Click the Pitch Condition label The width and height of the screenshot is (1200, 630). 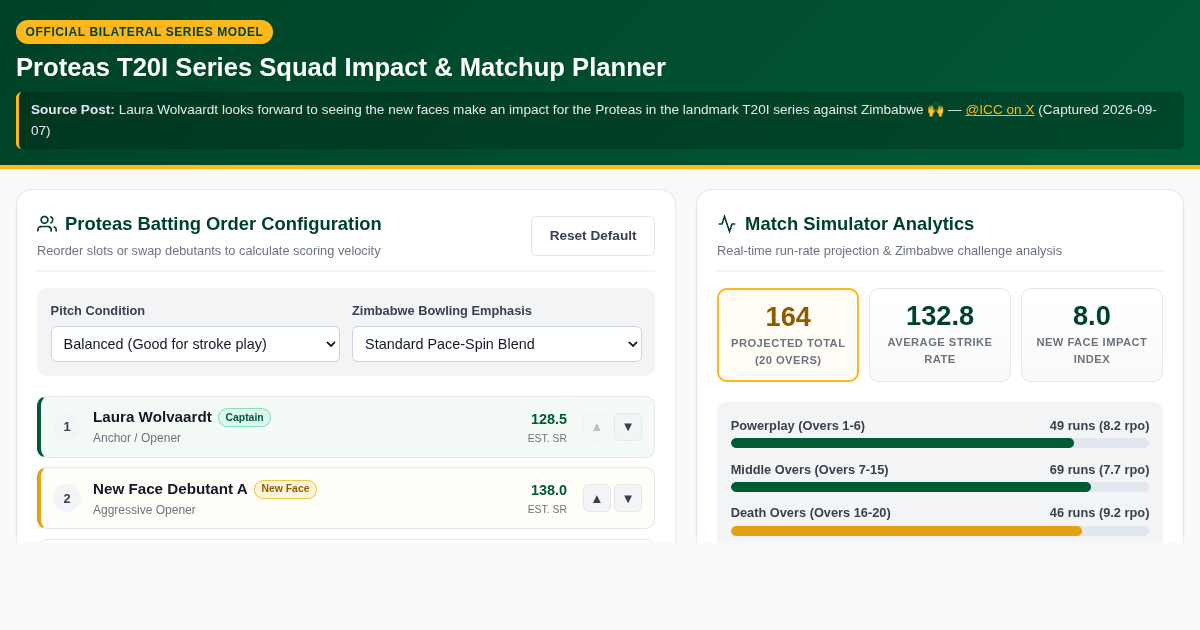98,311
